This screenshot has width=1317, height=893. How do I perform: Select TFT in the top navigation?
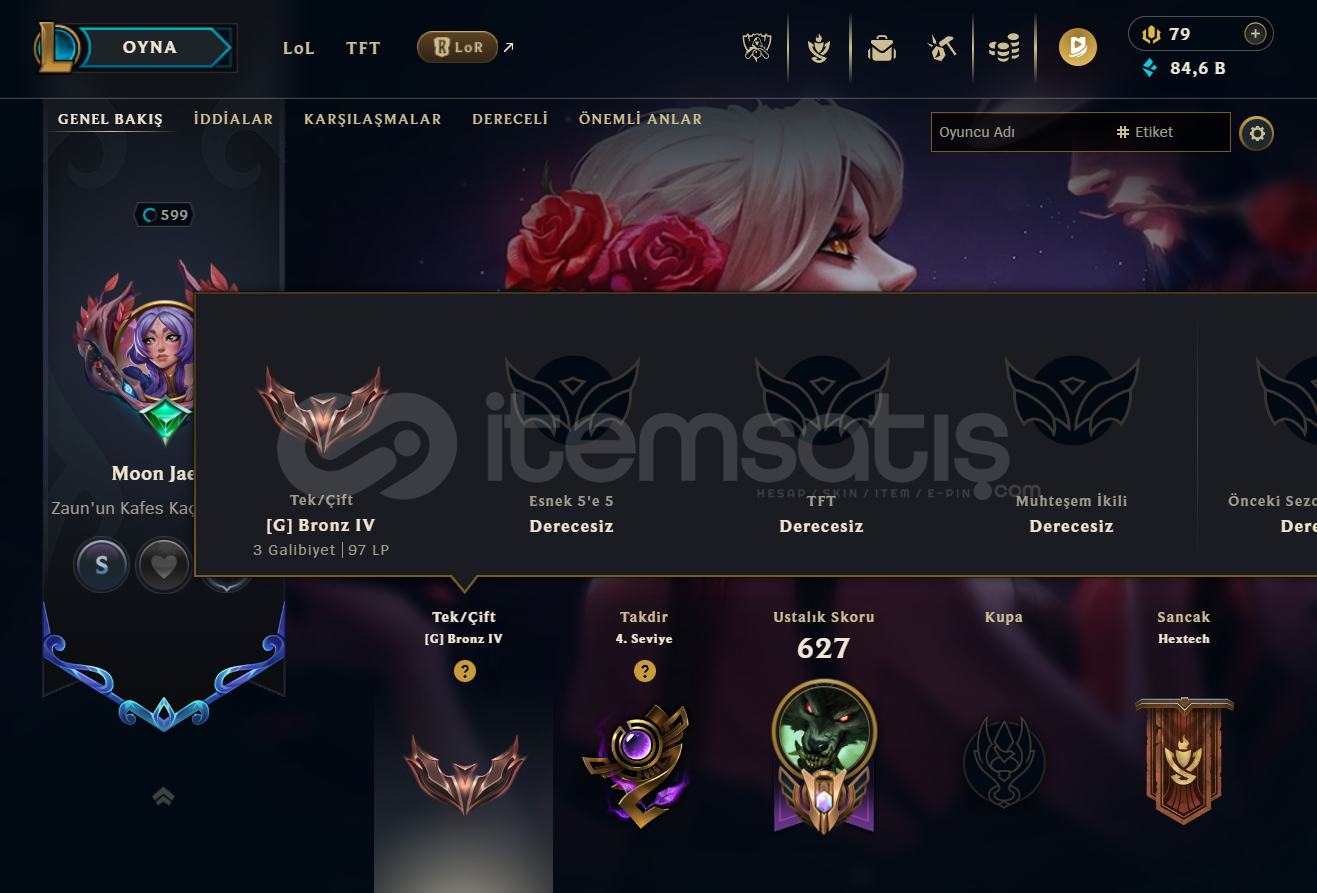click(363, 48)
